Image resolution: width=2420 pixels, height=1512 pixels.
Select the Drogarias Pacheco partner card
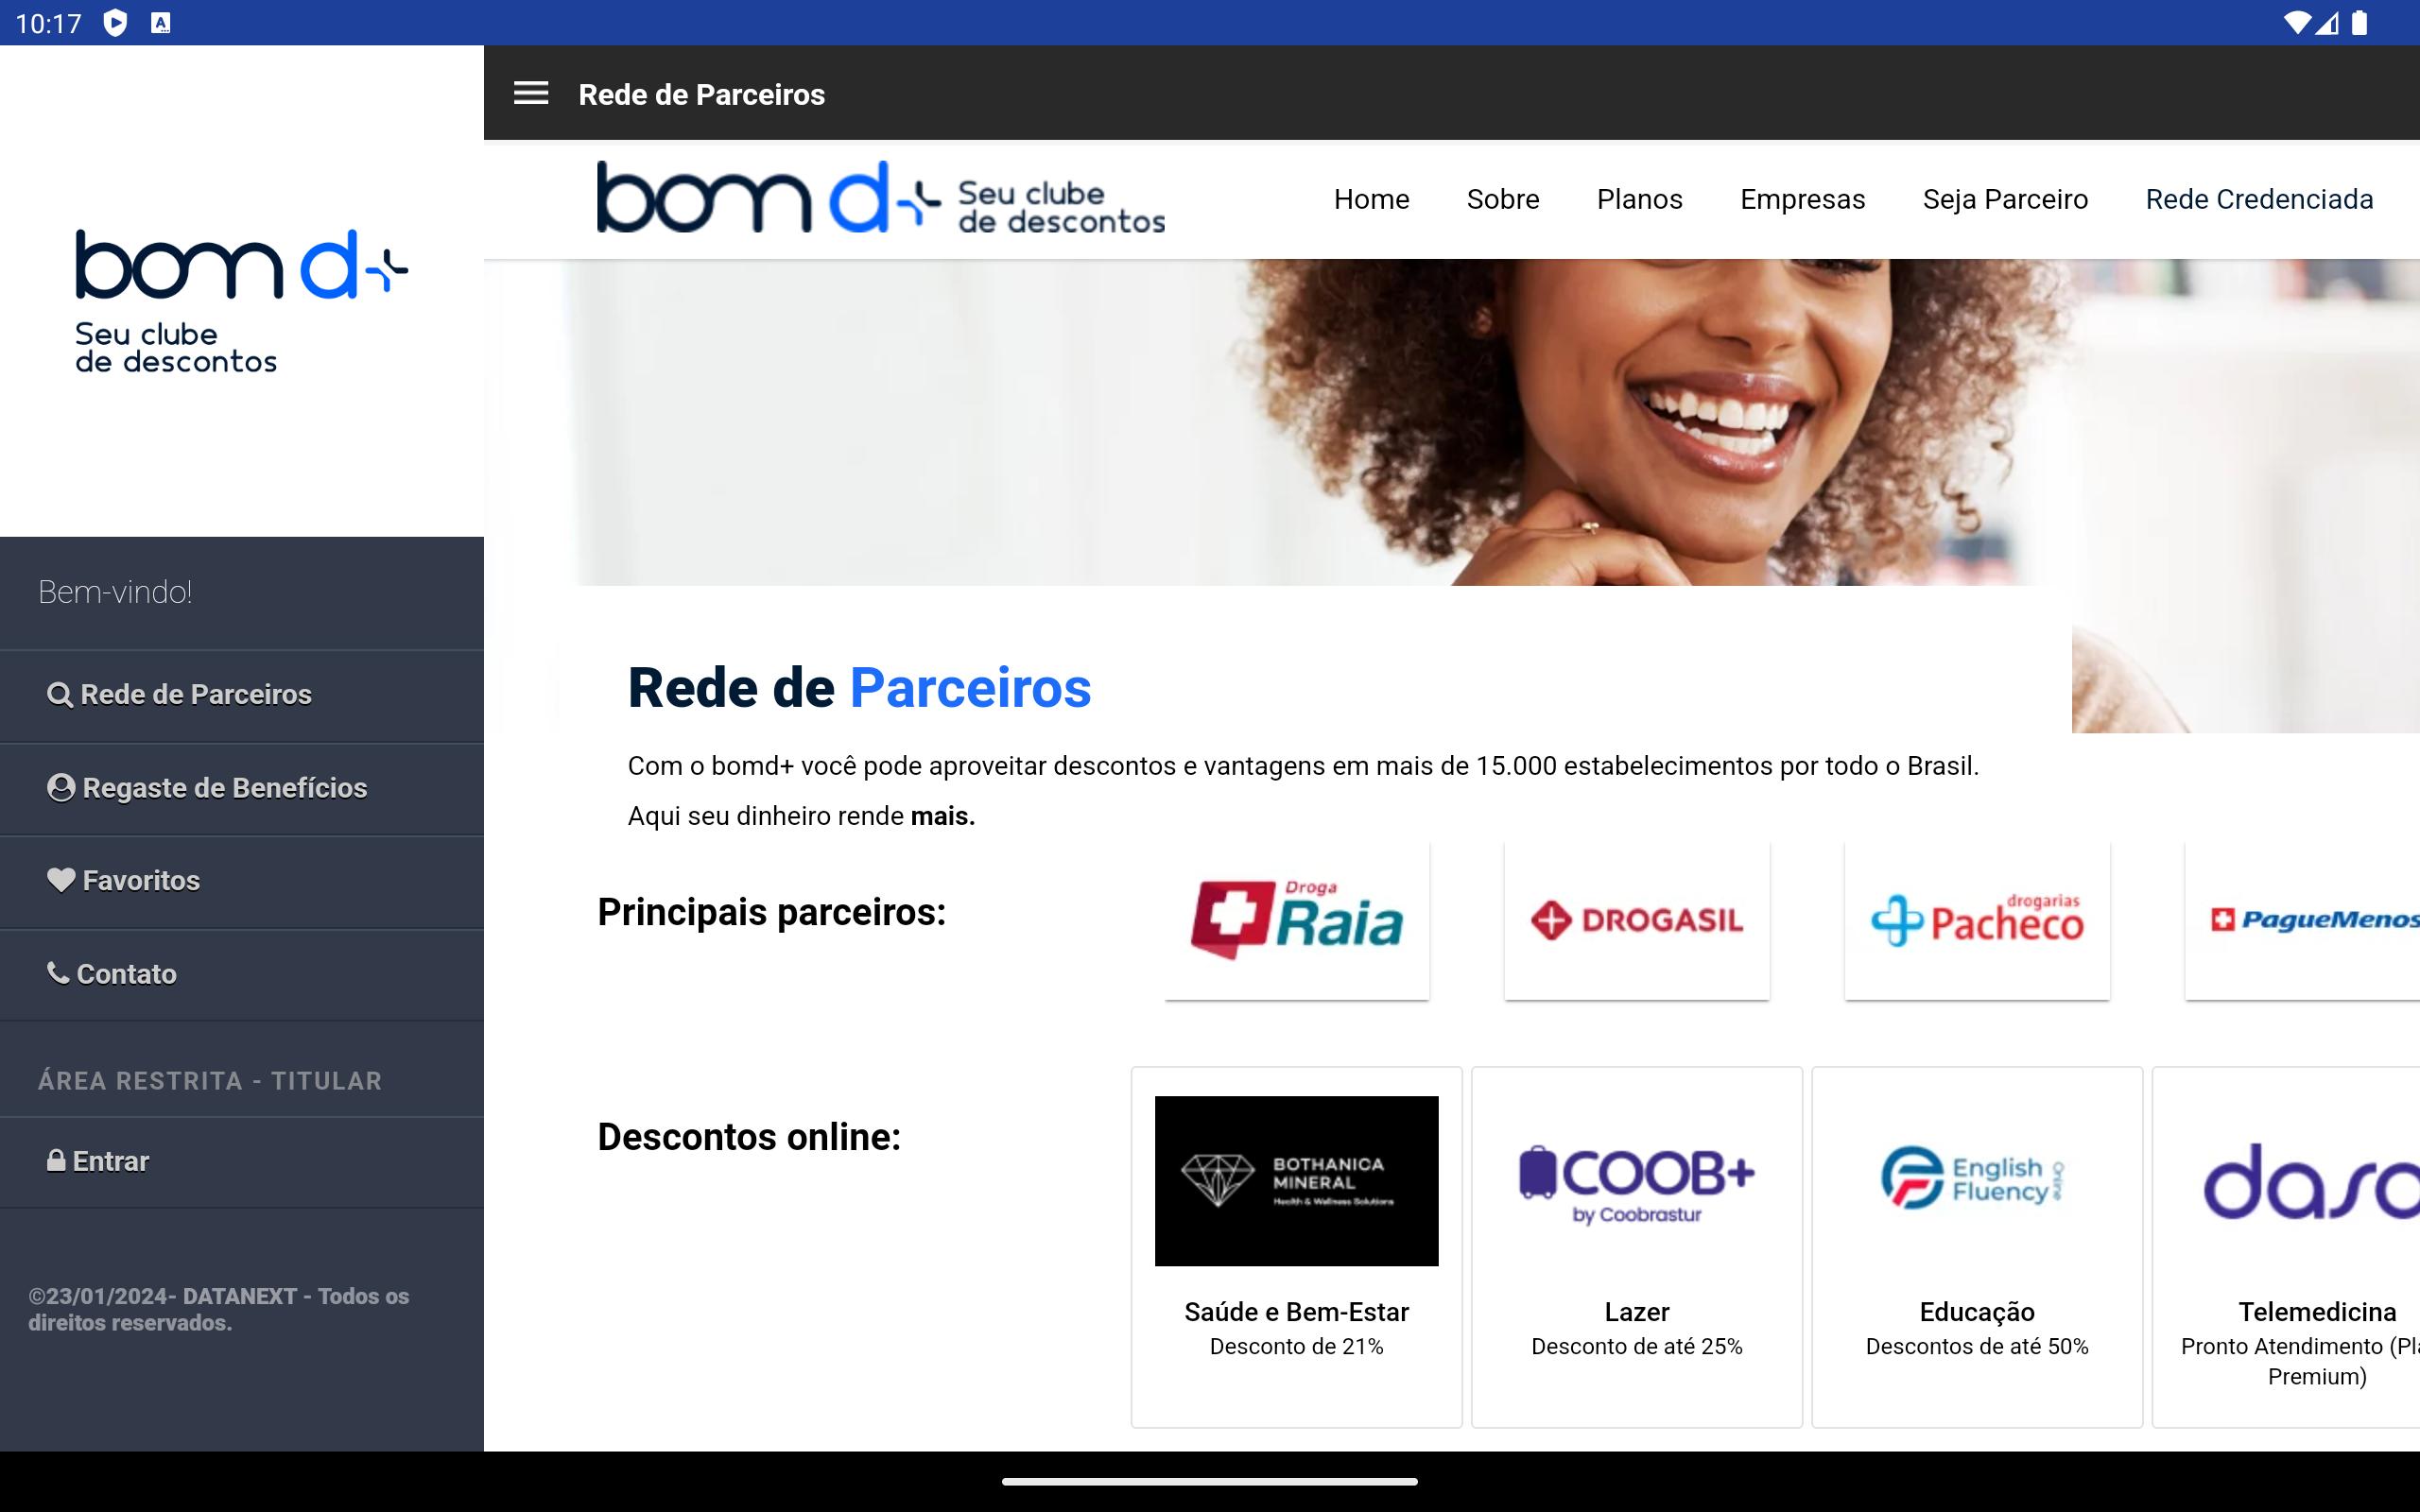click(x=1977, y=920)
